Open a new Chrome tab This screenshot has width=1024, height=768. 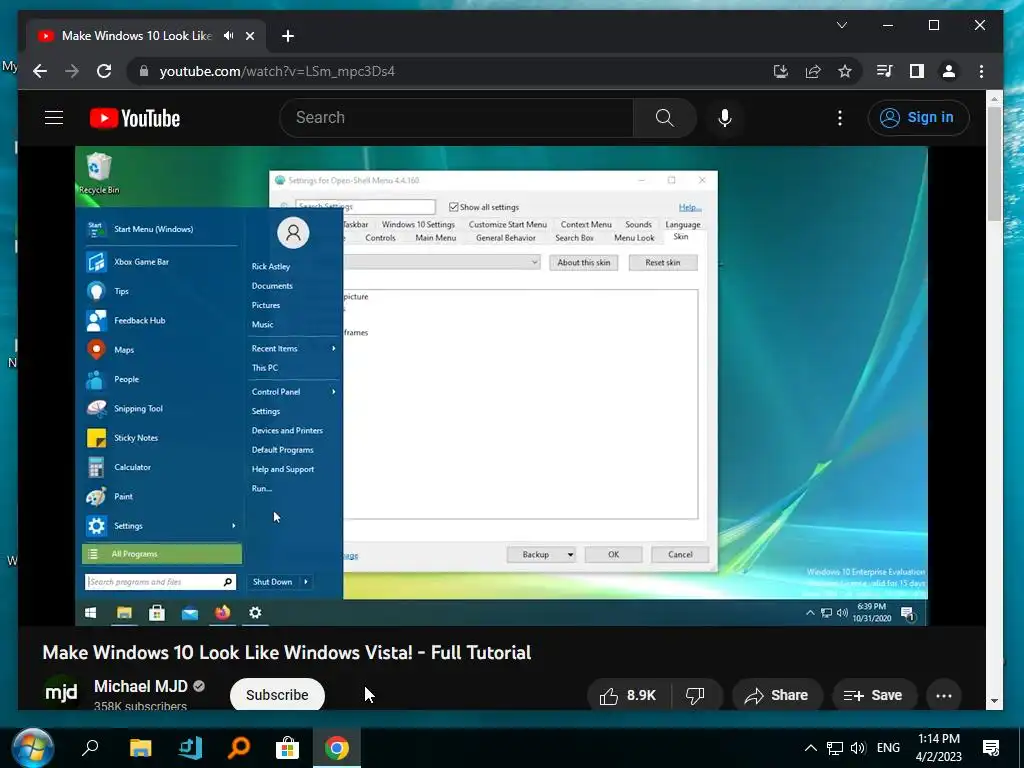[288, 36]
